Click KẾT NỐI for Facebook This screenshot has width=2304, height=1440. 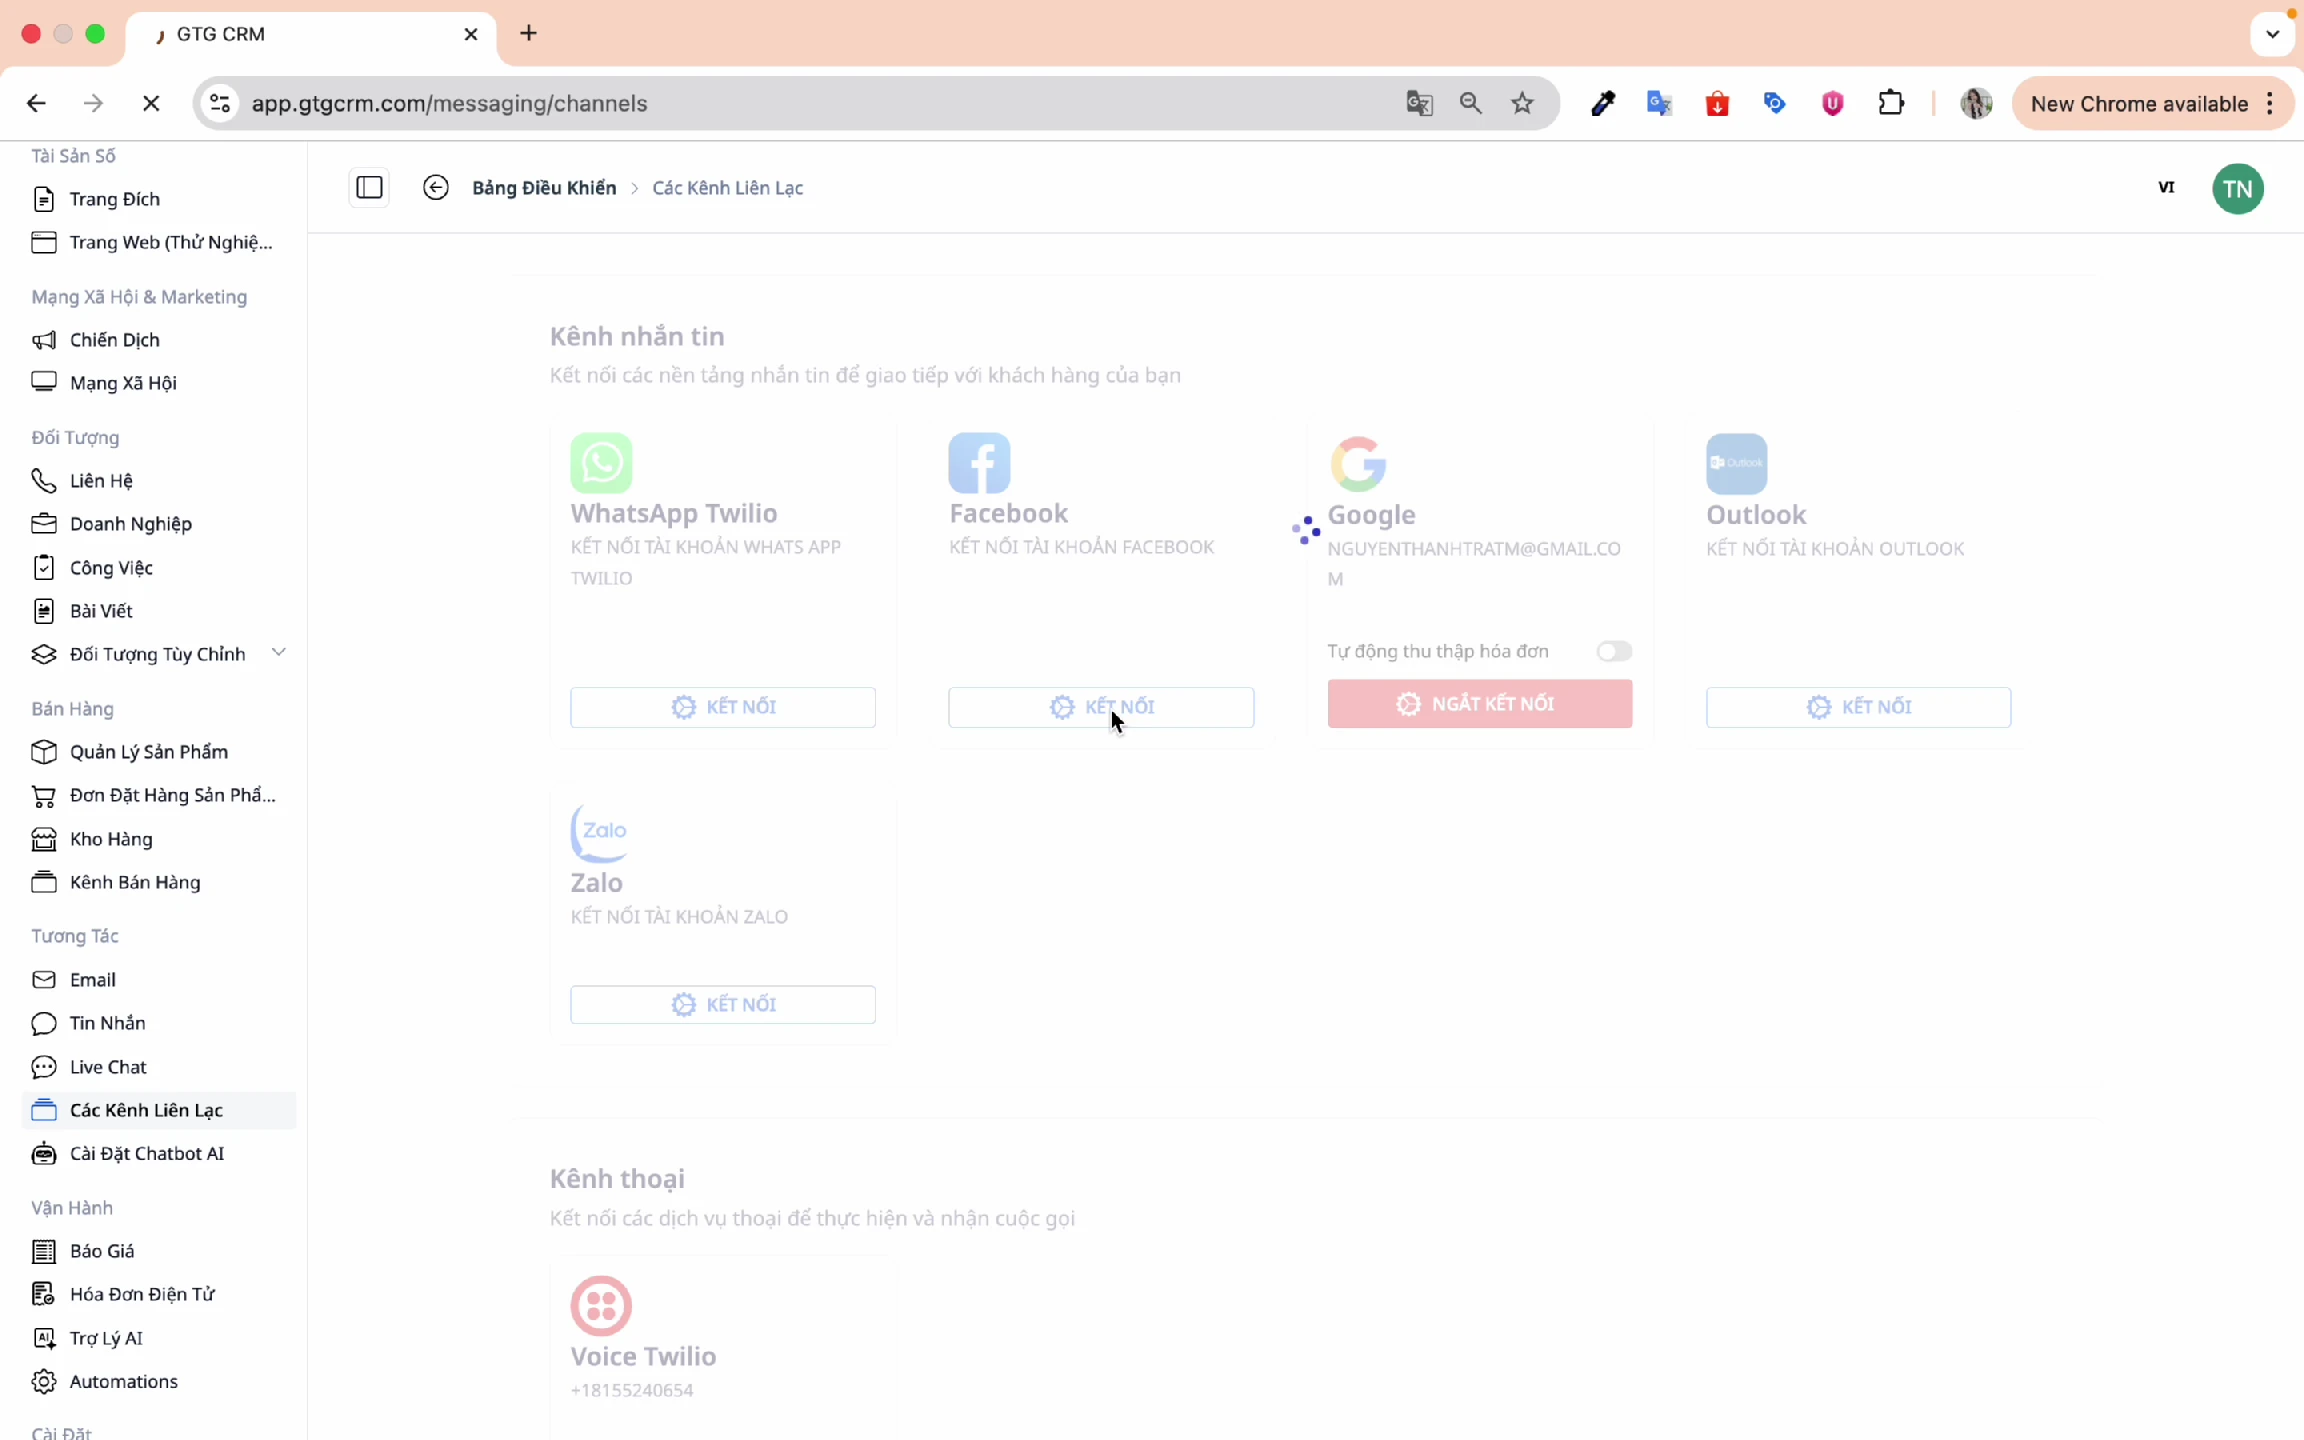1100,706
